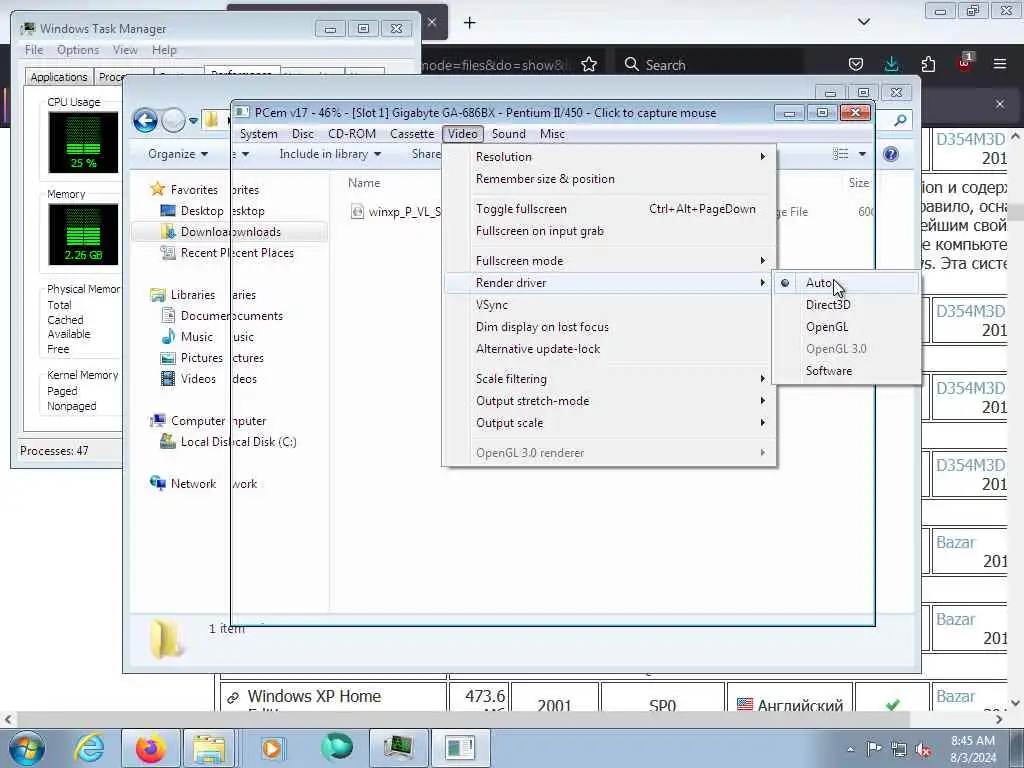Open the Misc menu in PCem
The height and width of the screenshot is (768, 1024).
[552, 134]
